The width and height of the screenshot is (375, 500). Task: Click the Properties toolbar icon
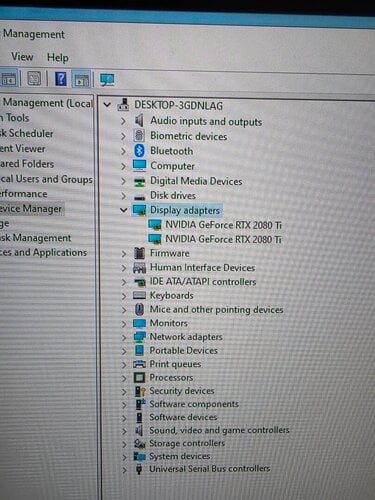point(34,79)
